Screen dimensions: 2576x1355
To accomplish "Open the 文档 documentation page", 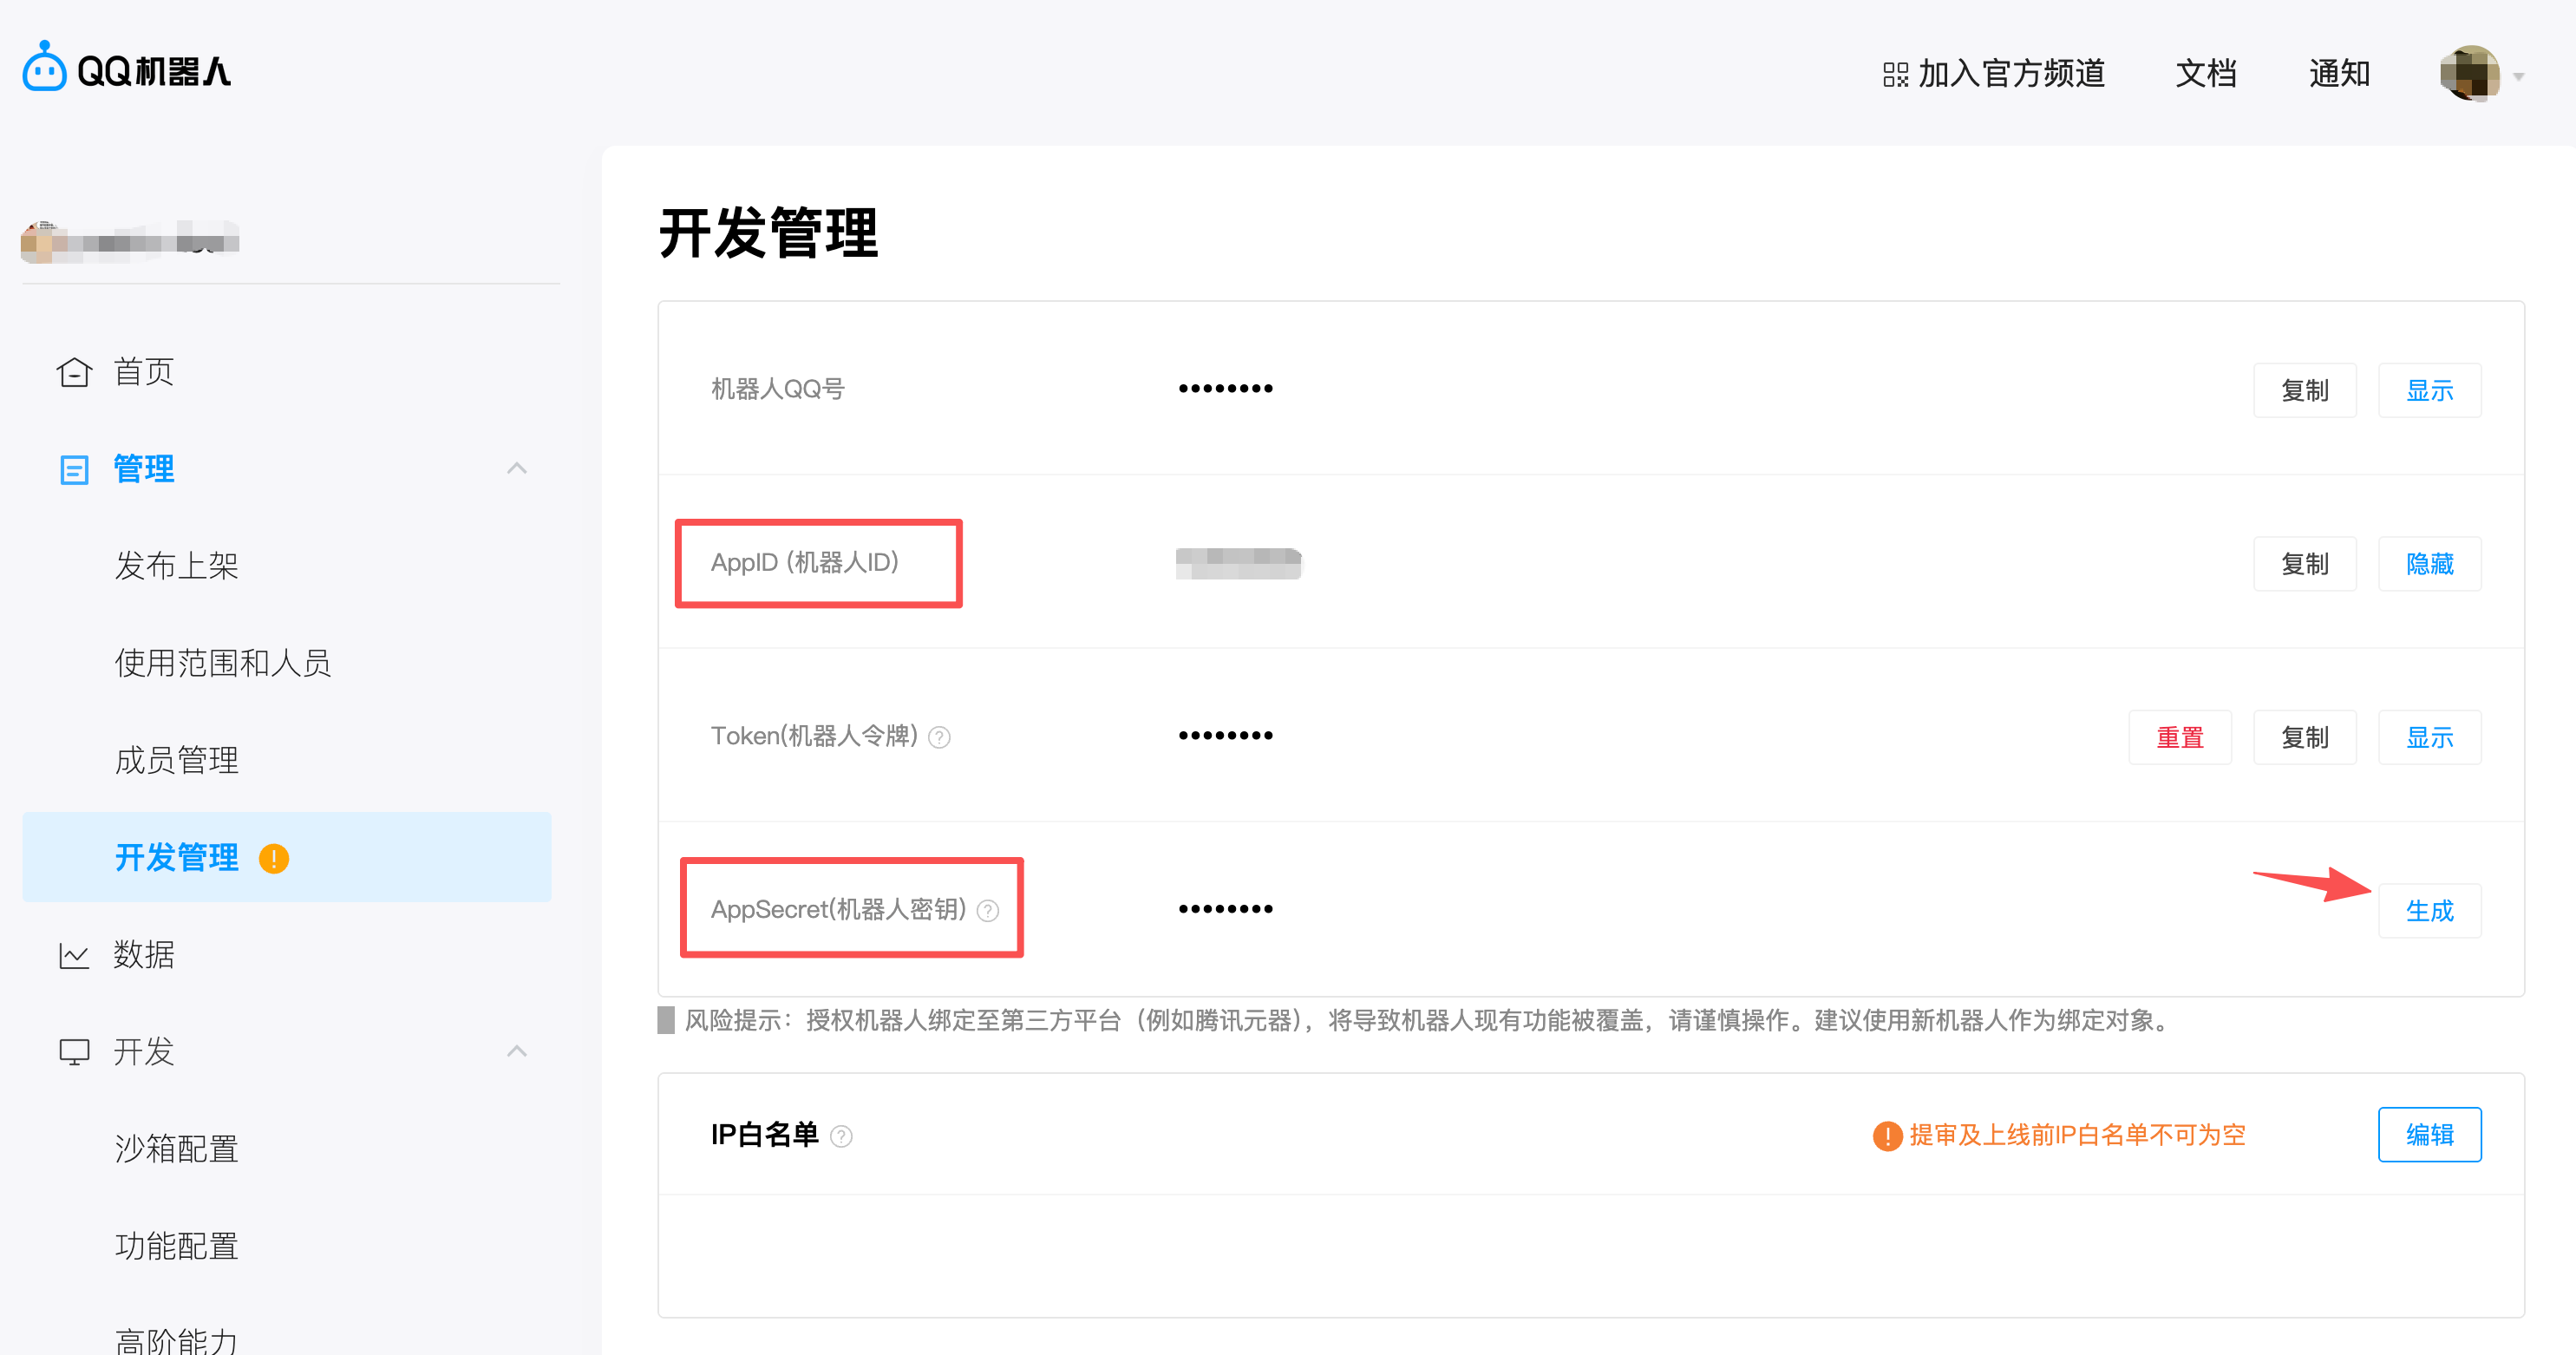I will 2205,73.
